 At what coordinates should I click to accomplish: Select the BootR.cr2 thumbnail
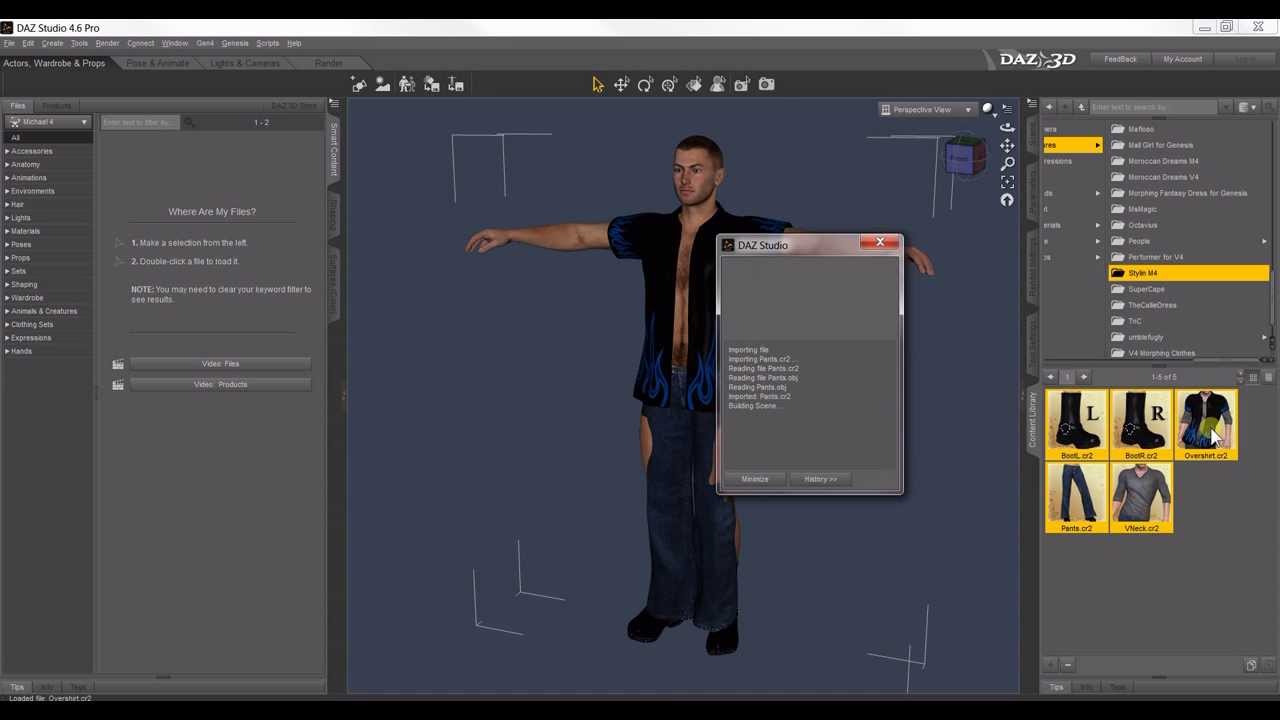pos(1141,425)
